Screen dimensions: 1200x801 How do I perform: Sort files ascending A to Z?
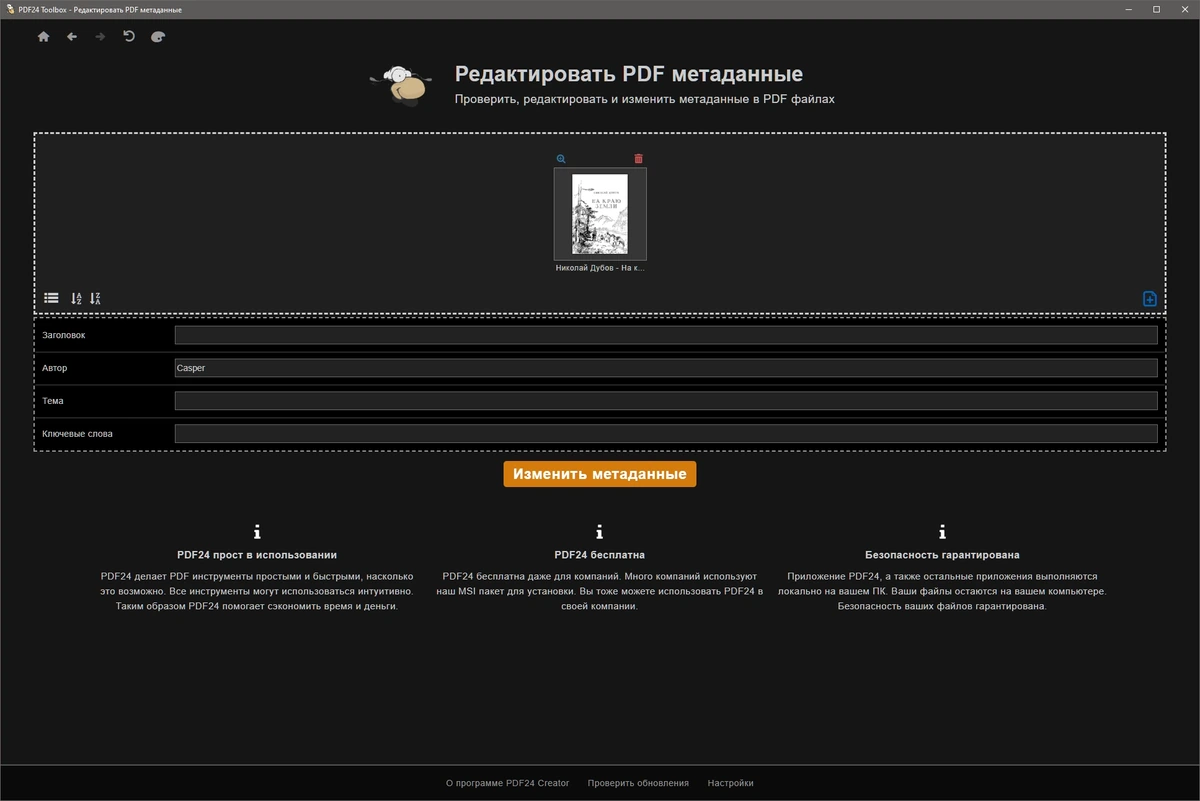tap(77, 298)
